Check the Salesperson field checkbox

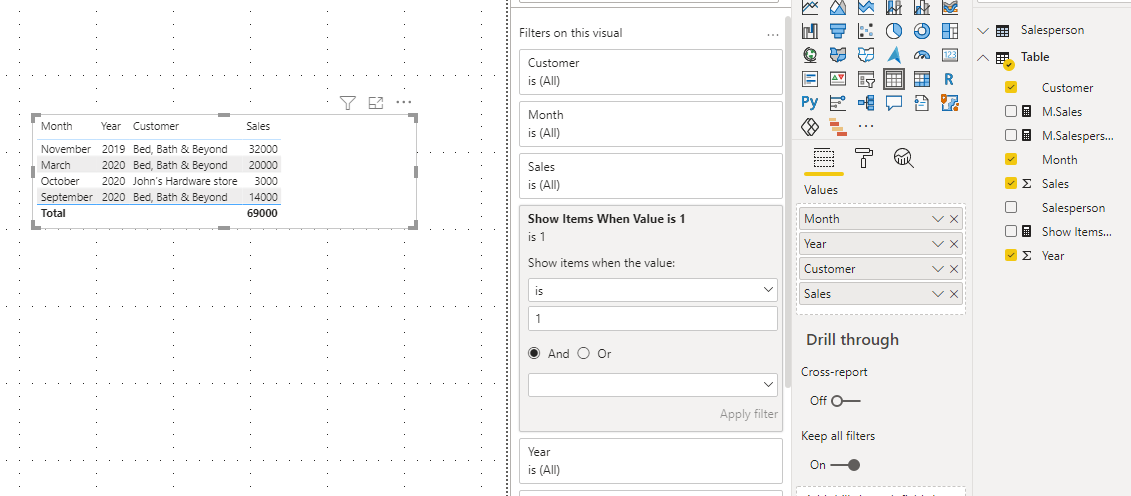pos(1011,208)
